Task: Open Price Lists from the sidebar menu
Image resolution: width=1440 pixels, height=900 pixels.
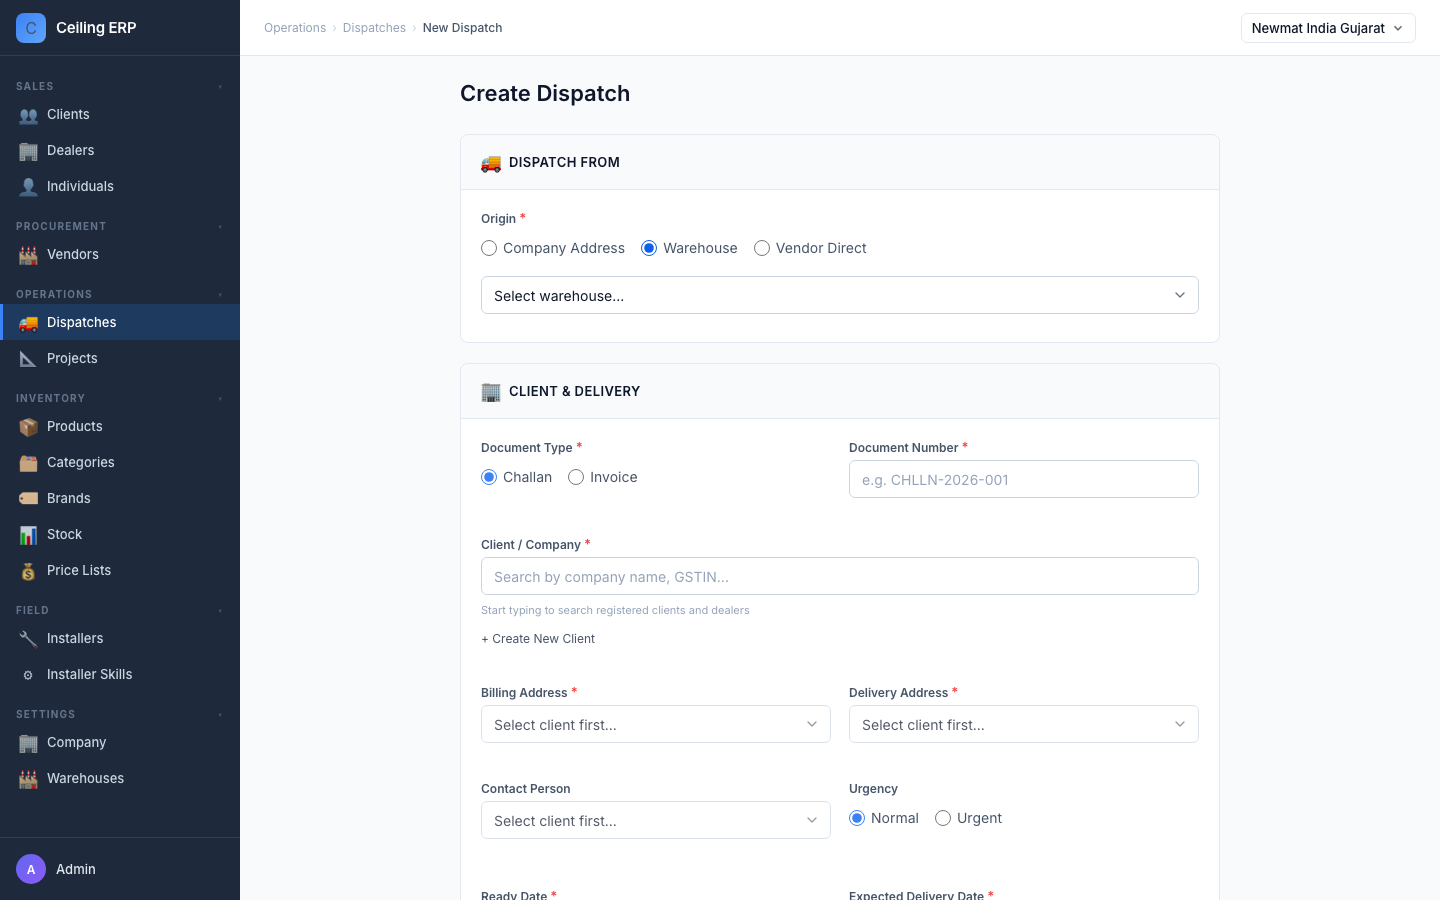Action: 120,570
